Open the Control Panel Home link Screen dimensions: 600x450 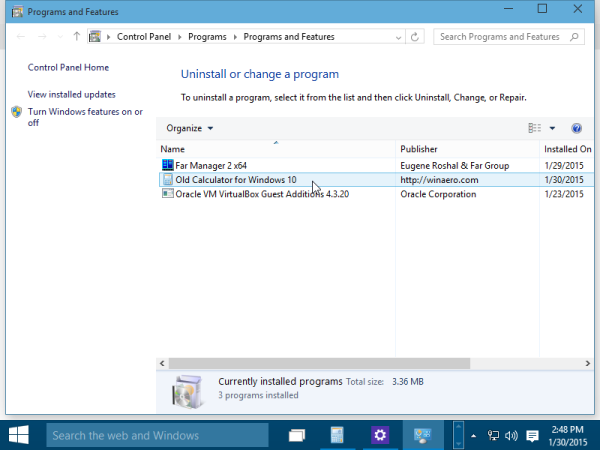68,67
